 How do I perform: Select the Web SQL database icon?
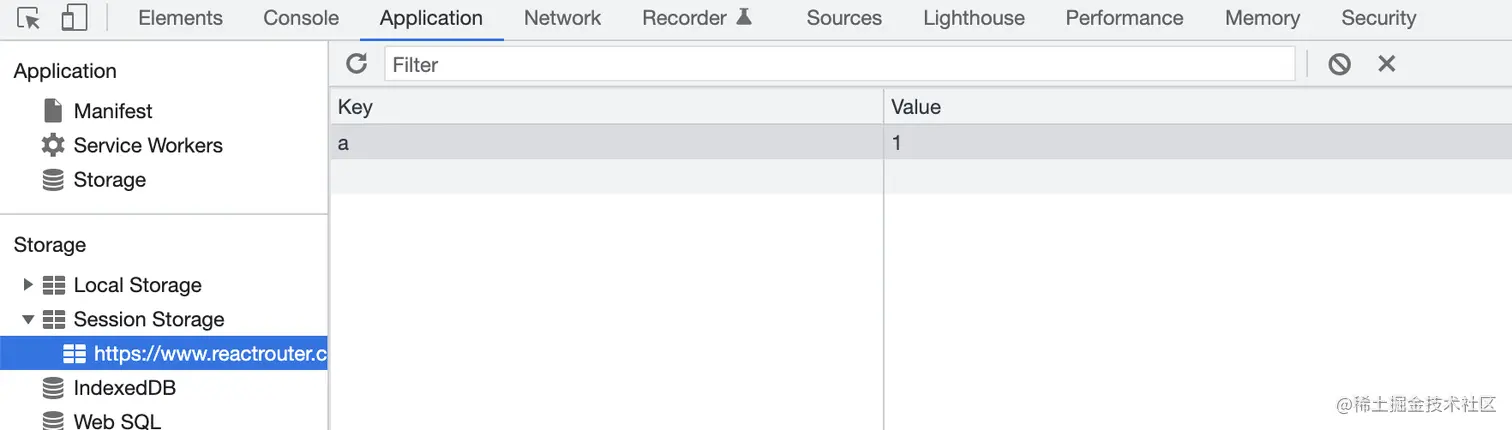tap(53, 421)
